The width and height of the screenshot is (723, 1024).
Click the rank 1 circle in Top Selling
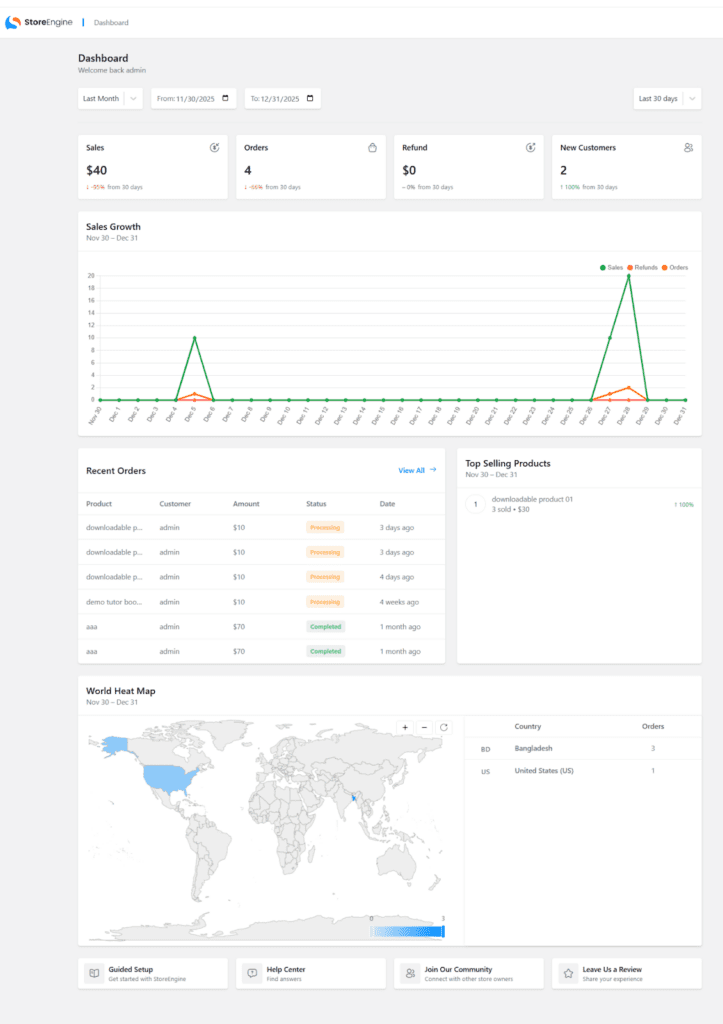[475, 504]
